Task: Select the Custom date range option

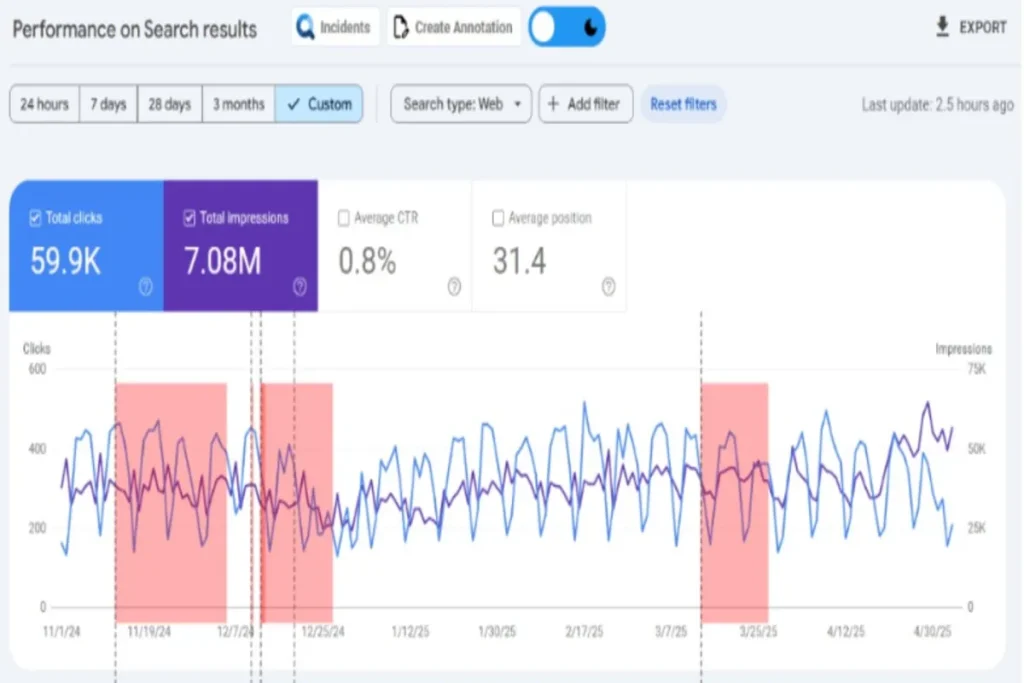Action: (x=319, y=104)
